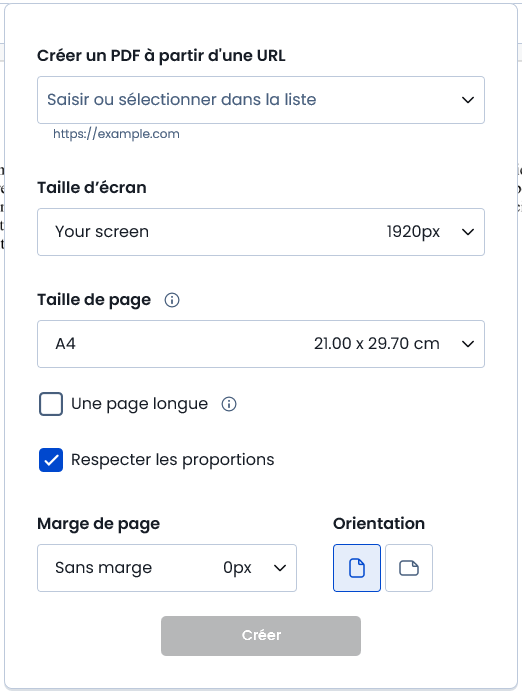Expand the A4 page size dropdown
522x693 pixels.
pos(261,344)
